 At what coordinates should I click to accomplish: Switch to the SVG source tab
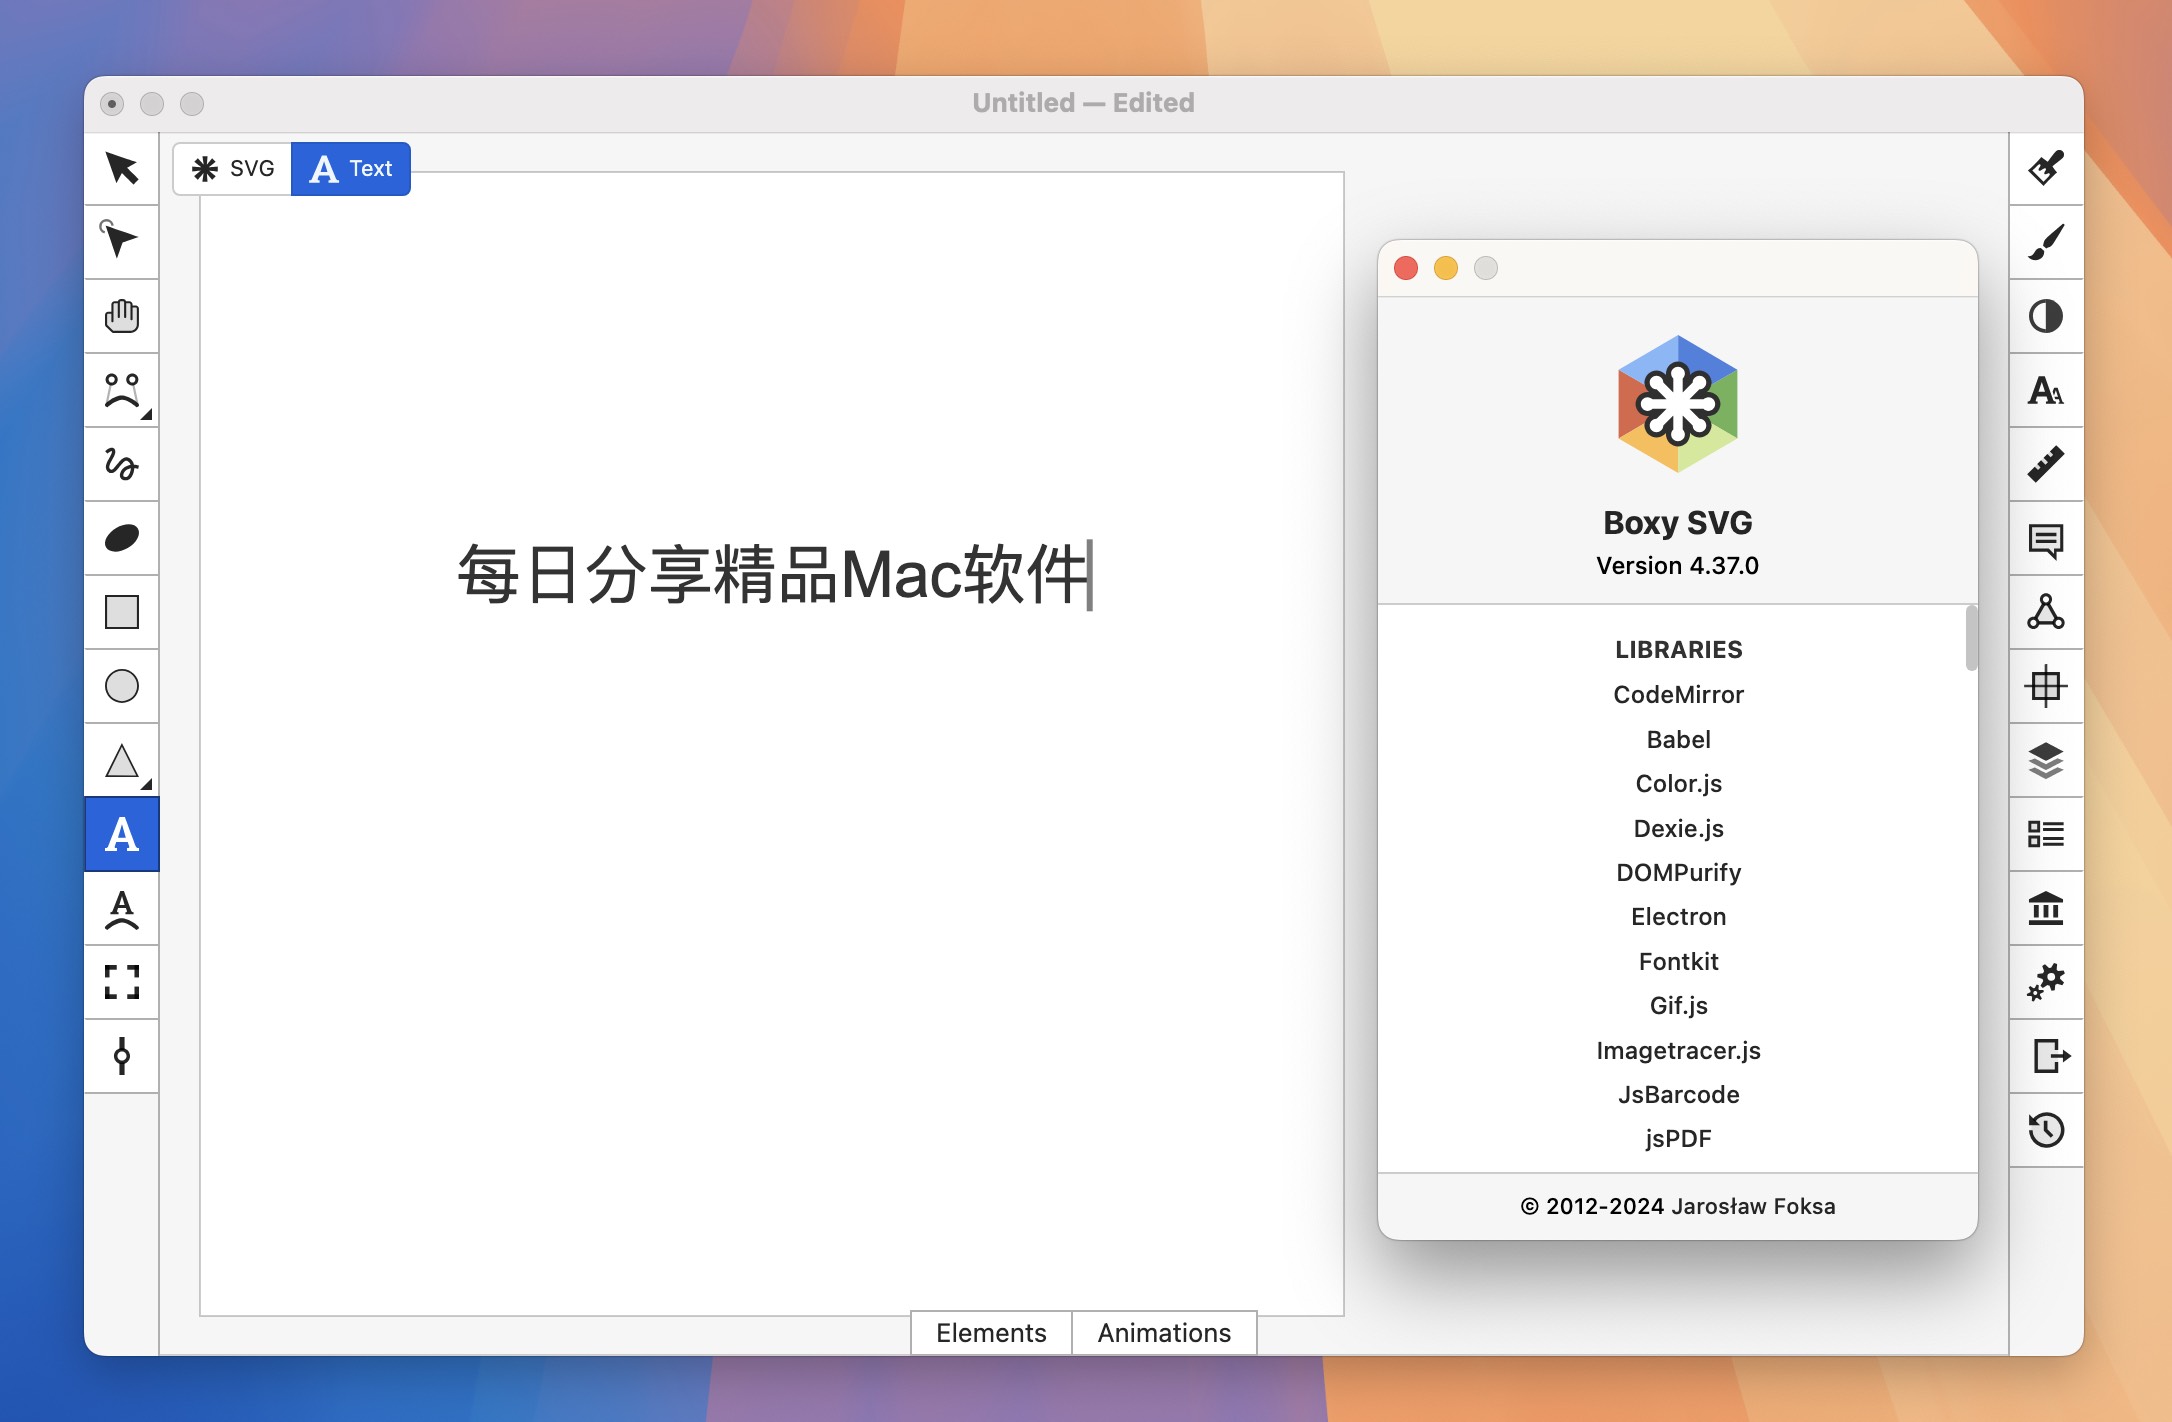(x=230, y=168)
